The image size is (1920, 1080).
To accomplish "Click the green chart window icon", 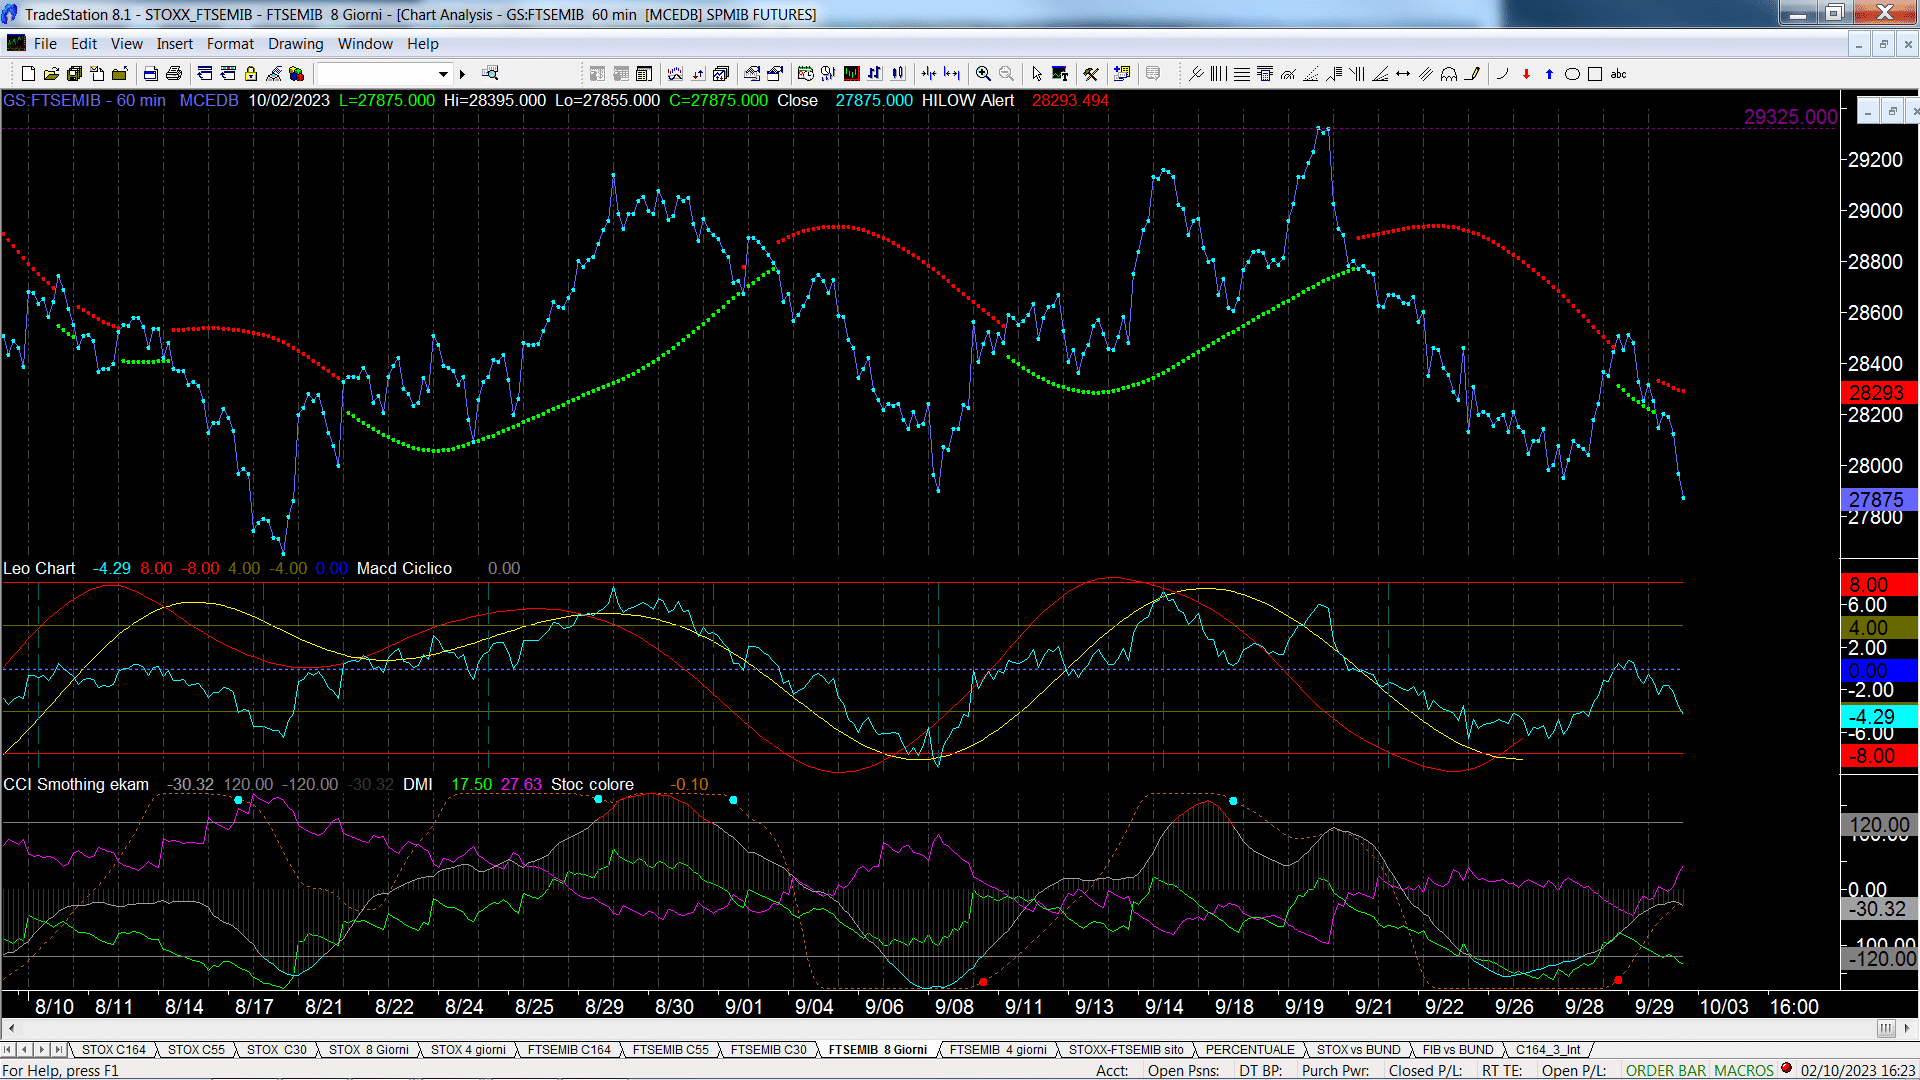I will [852, 74].
